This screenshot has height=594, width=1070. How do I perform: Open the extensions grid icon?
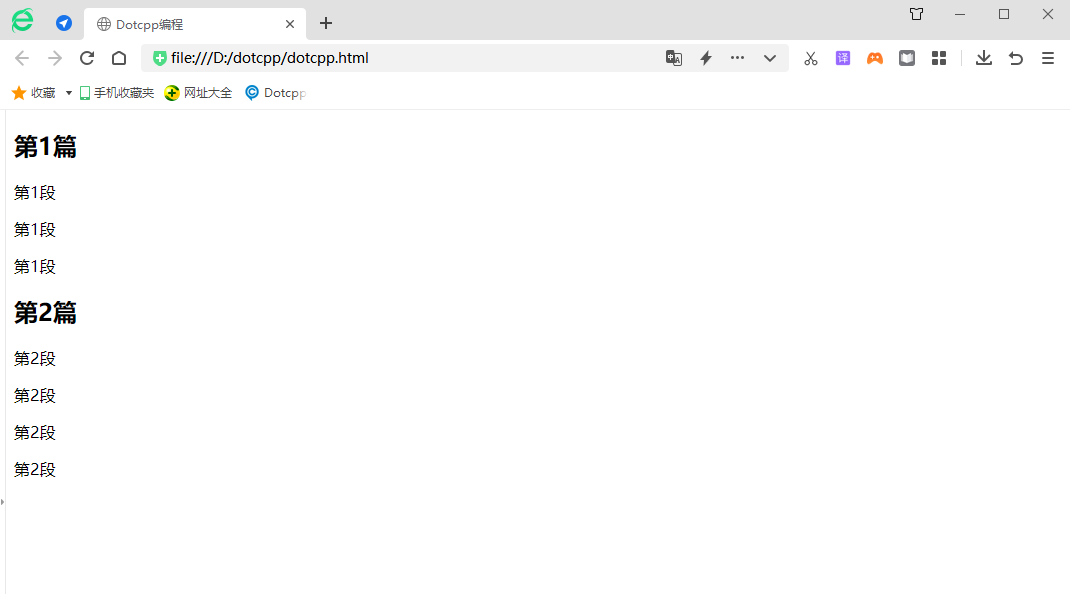point(939,58)
